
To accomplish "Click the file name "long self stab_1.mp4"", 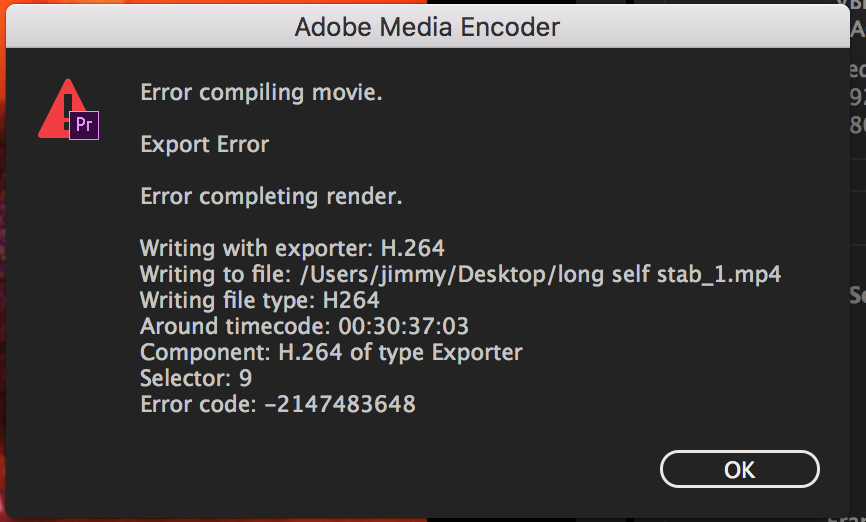I will click(669, 274).
